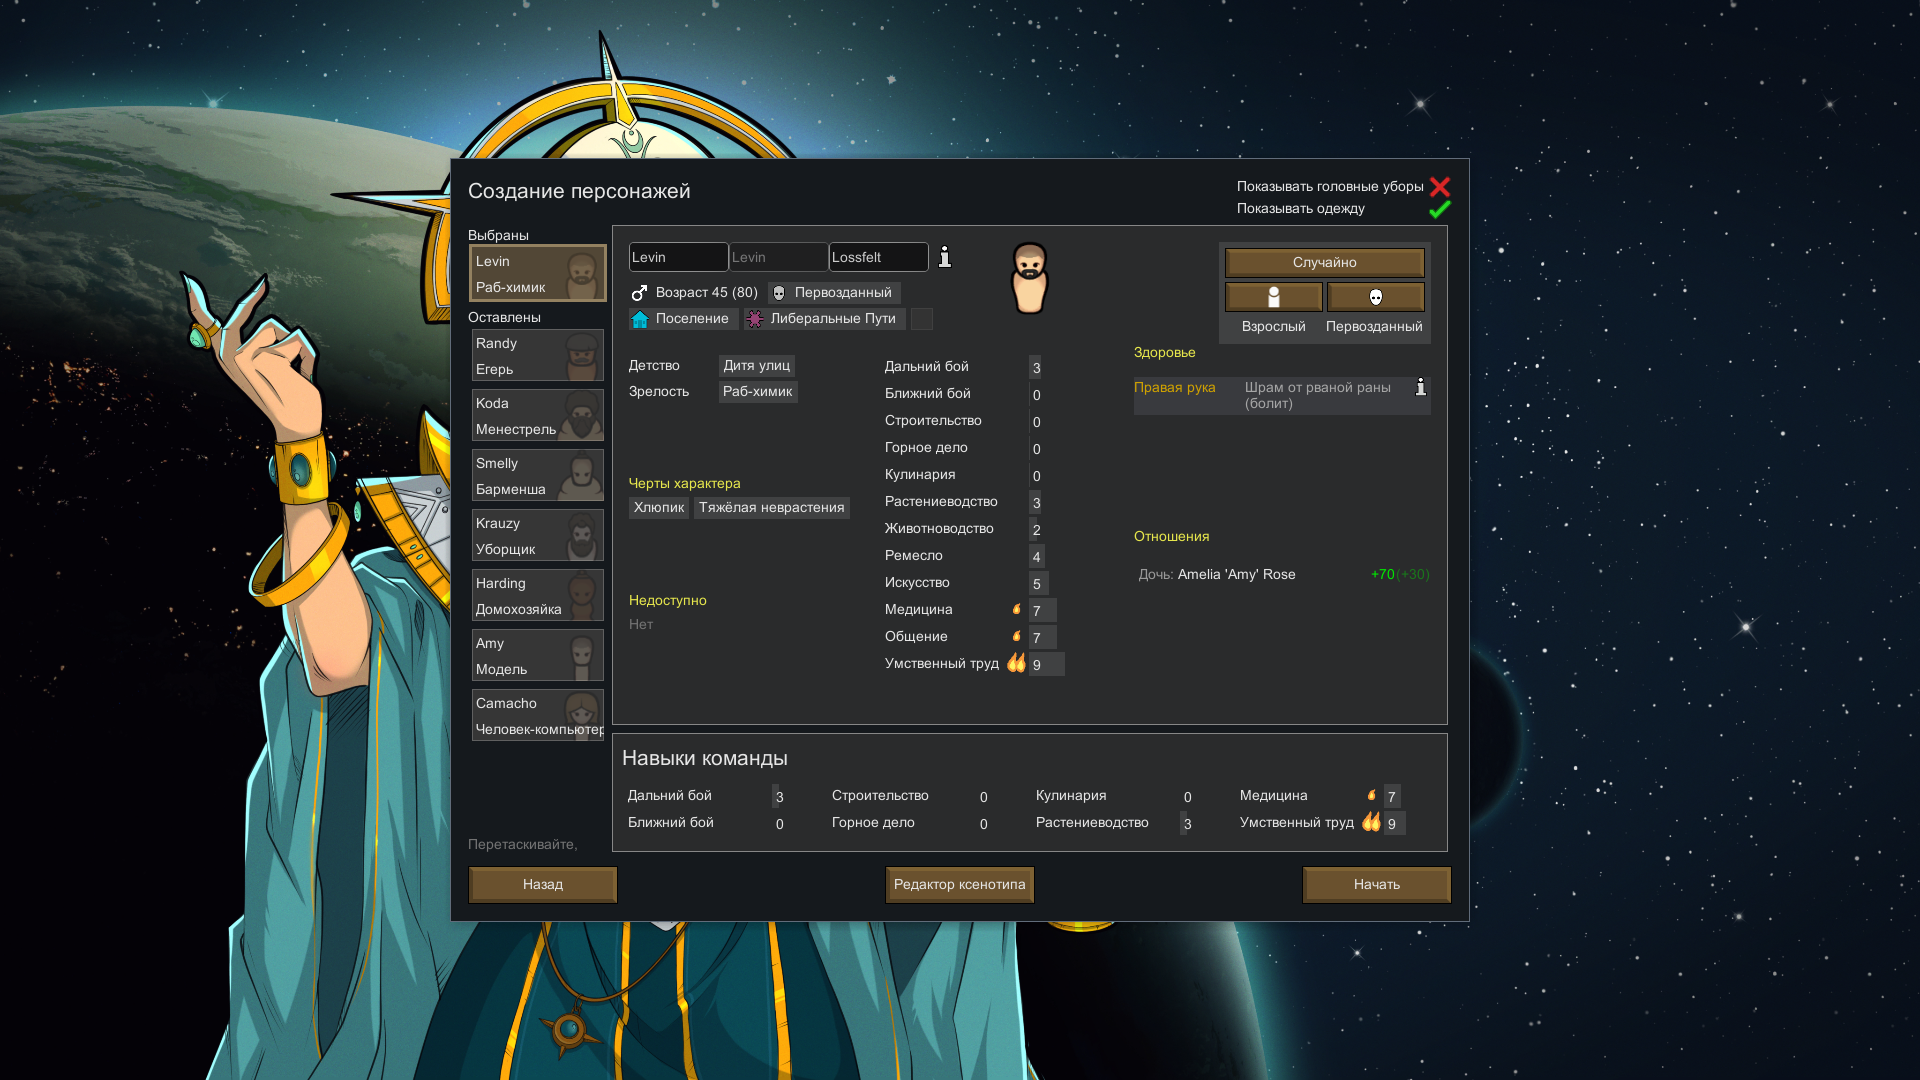Image resolution: width=1920 pixels, height=1080 pixels.
Task: Click the info icon next to name fields
Action: 945,257
